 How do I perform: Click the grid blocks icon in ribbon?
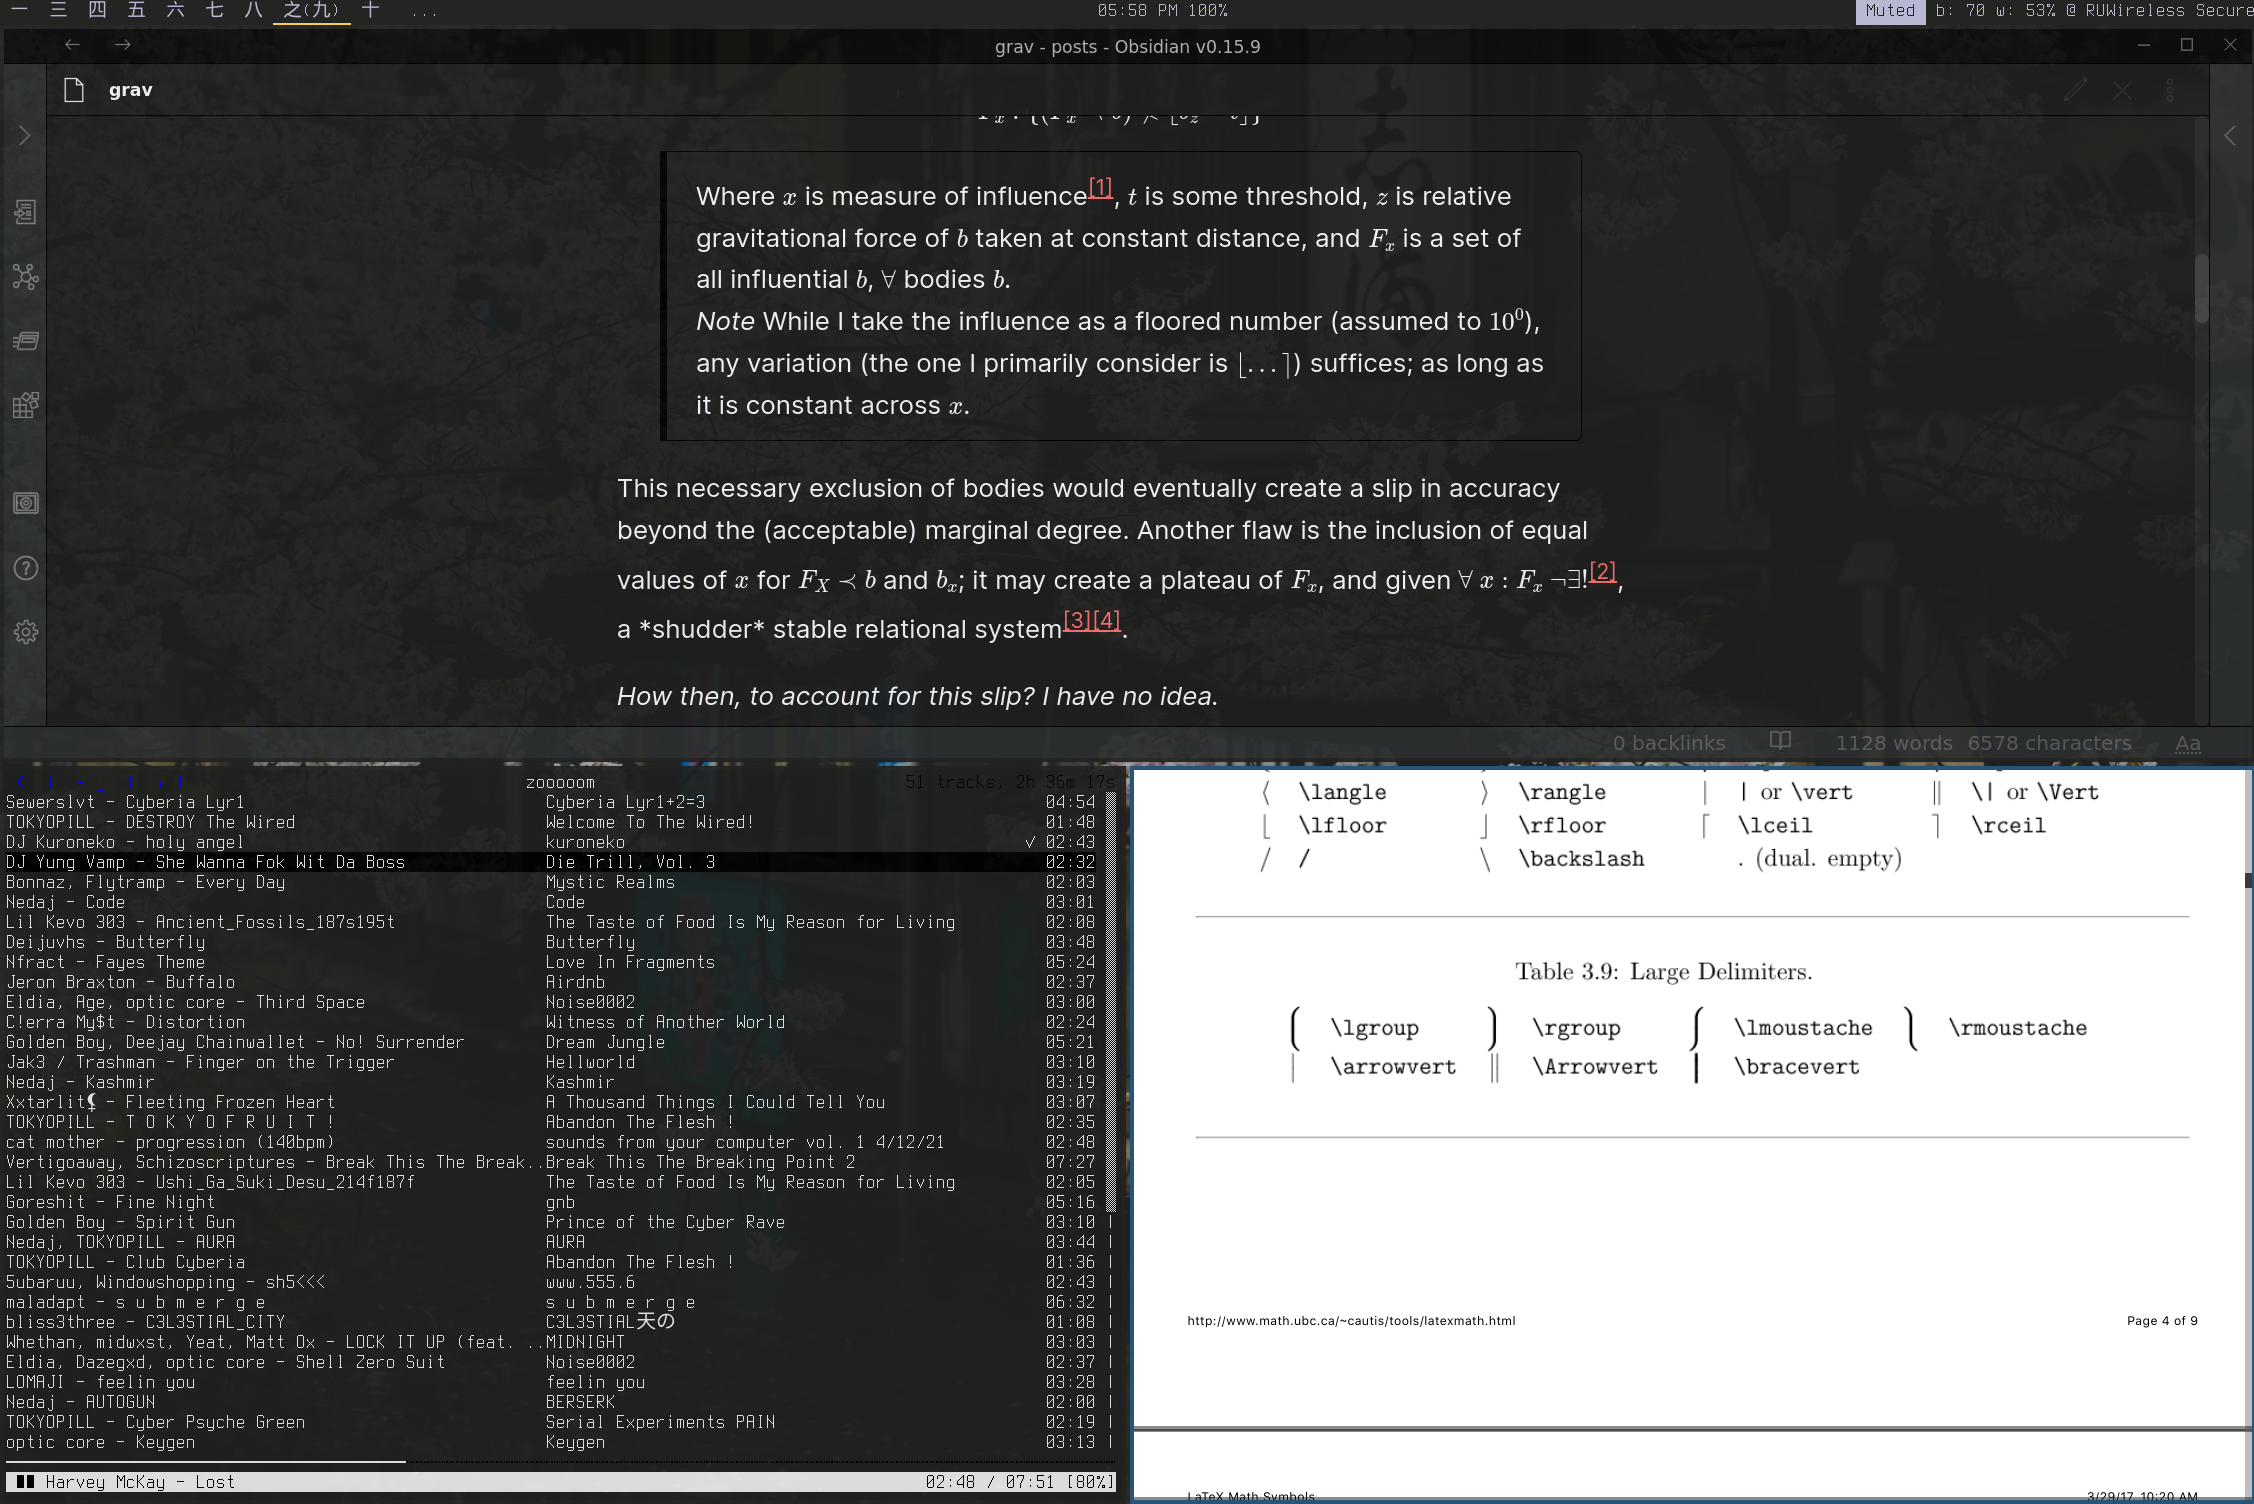click(25, 405)
